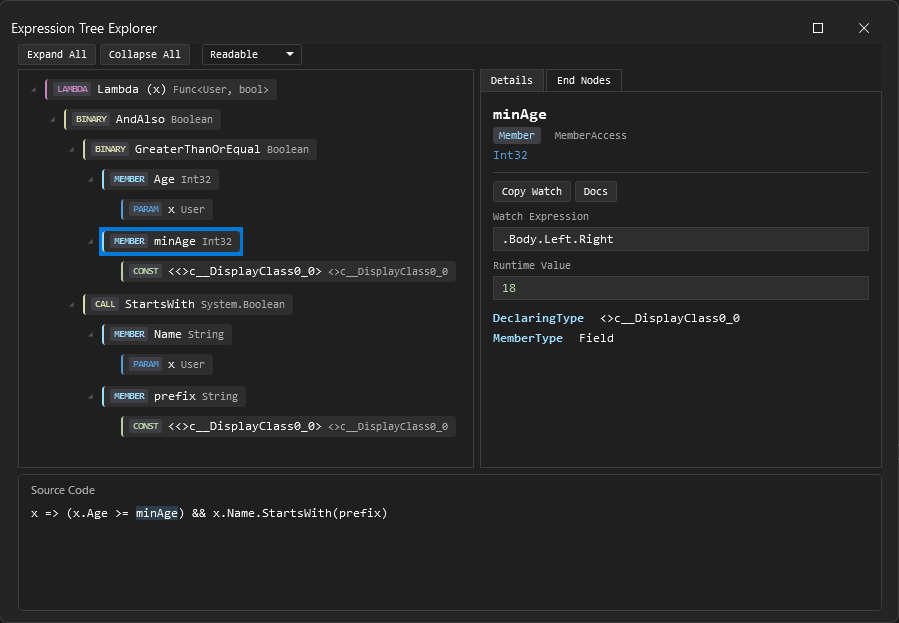Select the AndAlso Boolean node
The image size is (899, 623).
(x=142, y=119)
